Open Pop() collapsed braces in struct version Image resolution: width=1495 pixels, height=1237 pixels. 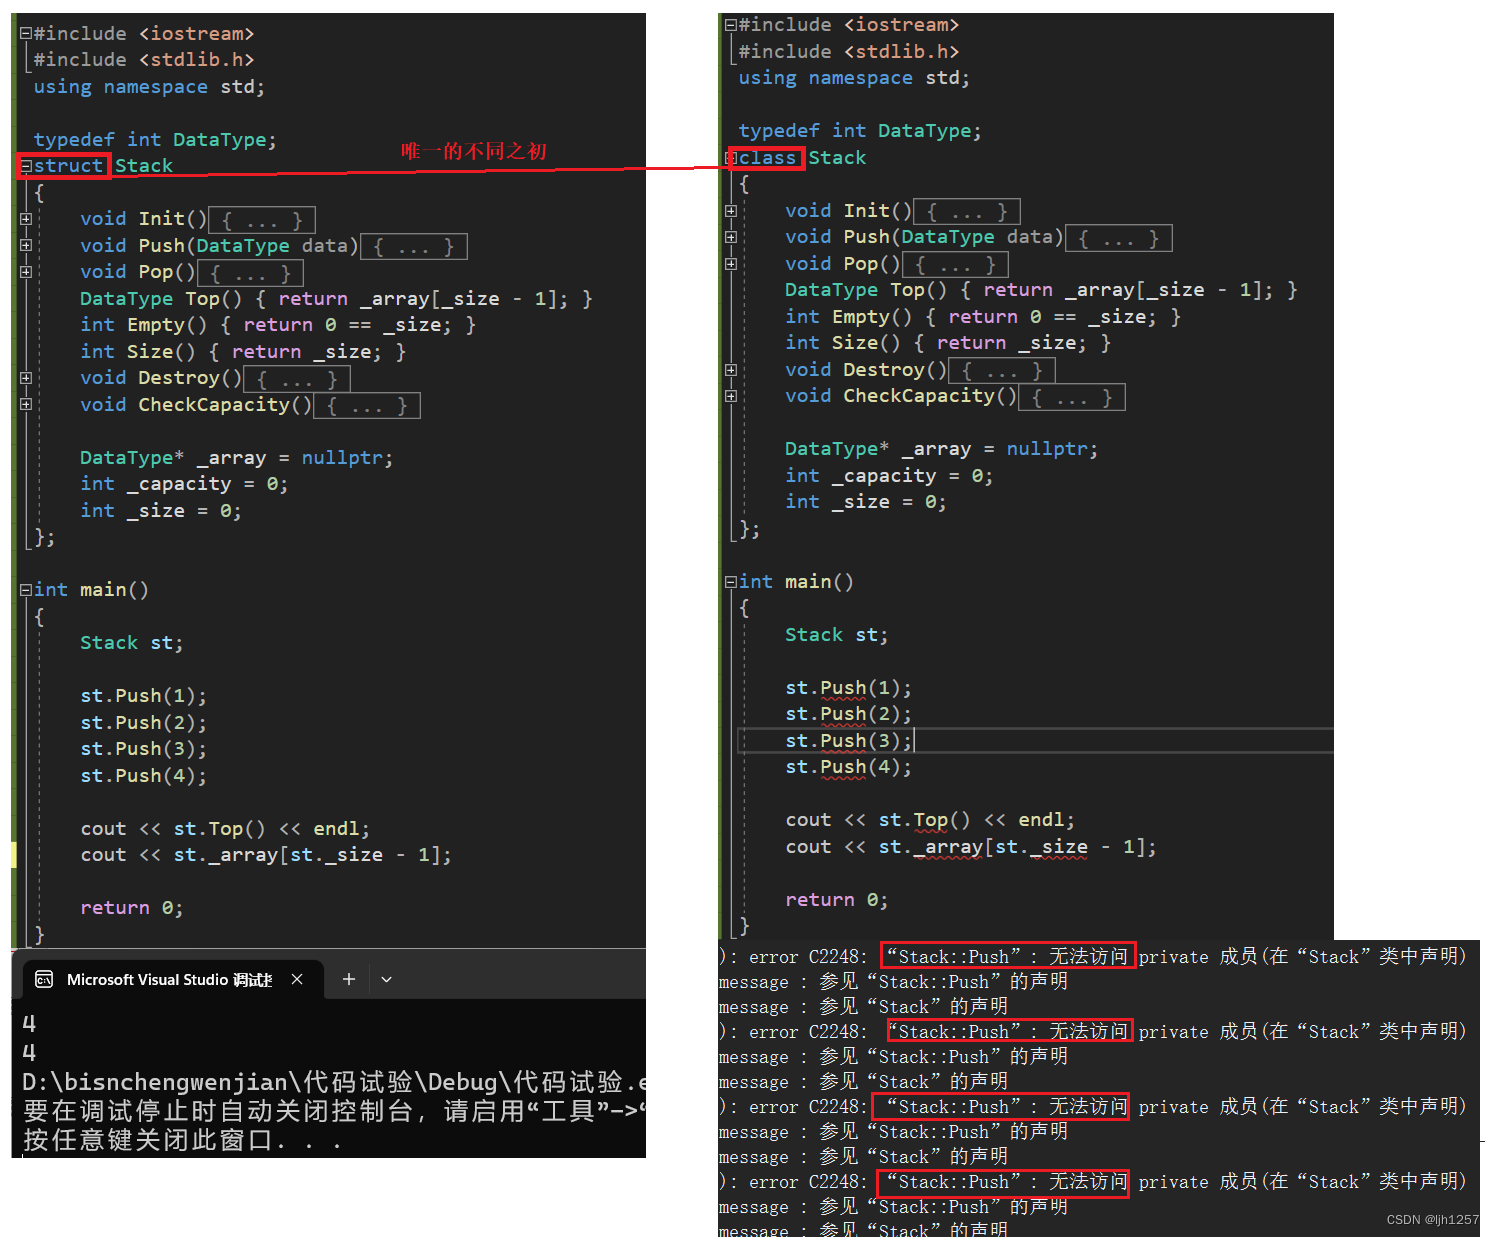[250, 272]
